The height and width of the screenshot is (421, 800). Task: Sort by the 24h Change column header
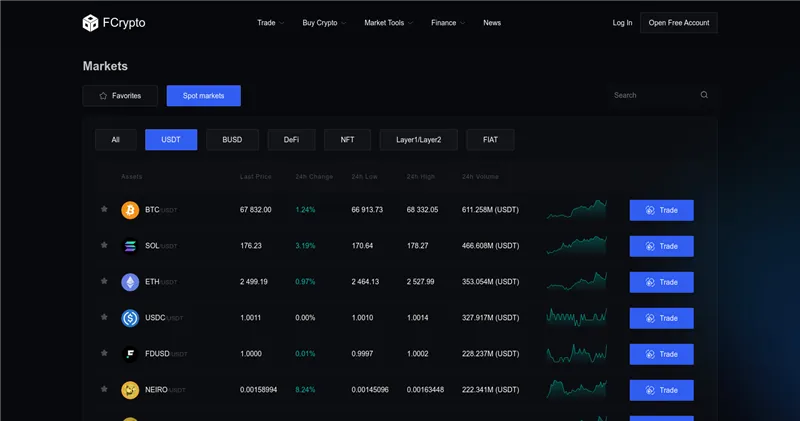click(x=314, y=177)
